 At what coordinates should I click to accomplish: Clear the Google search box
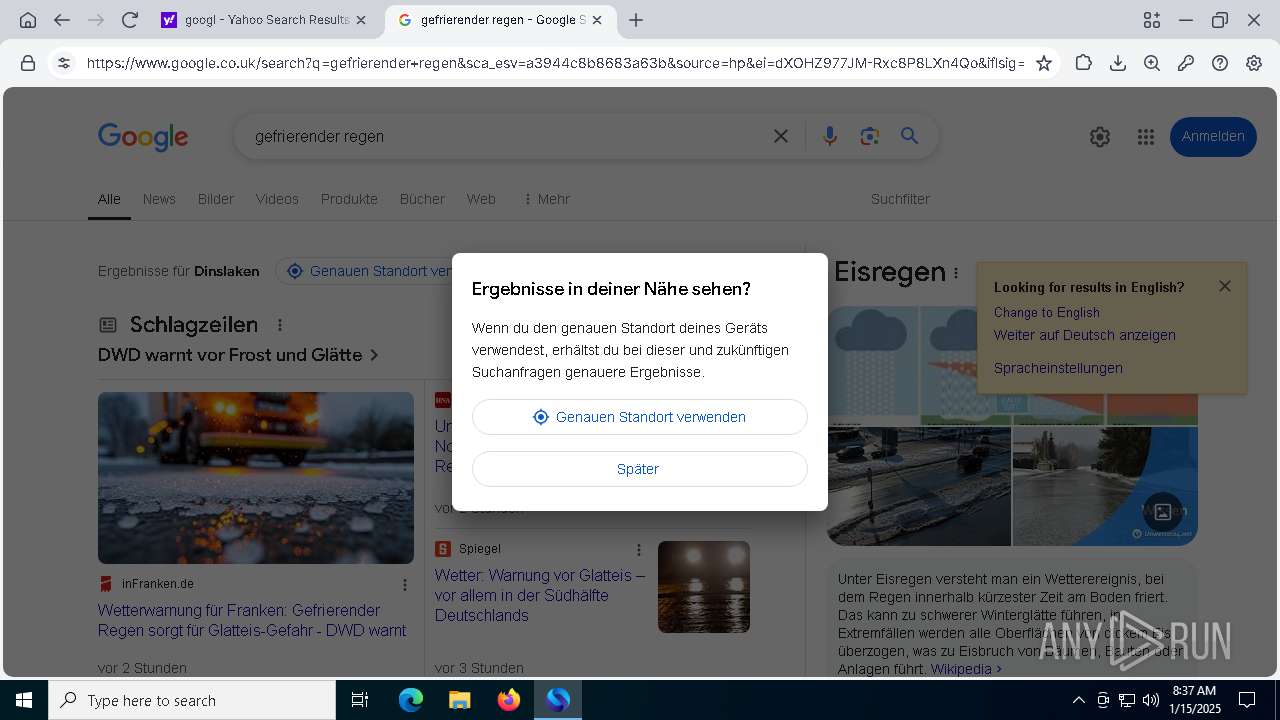point(781,136)
